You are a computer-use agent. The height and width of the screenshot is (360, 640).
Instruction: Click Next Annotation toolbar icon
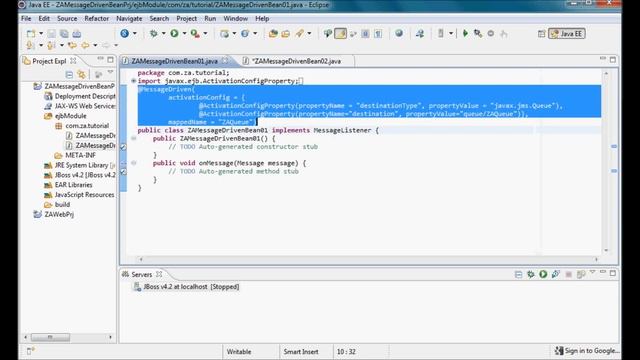(30, 45)
